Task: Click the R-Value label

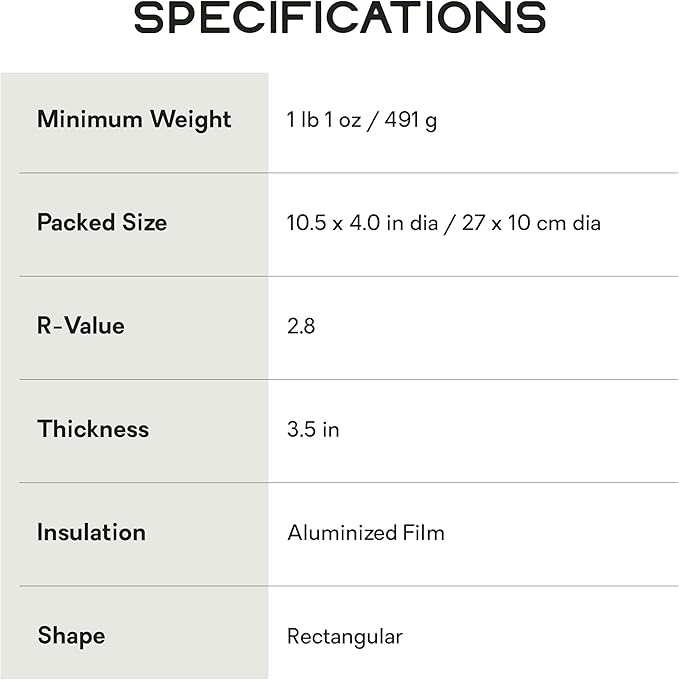Action: [x=81, y=326]
